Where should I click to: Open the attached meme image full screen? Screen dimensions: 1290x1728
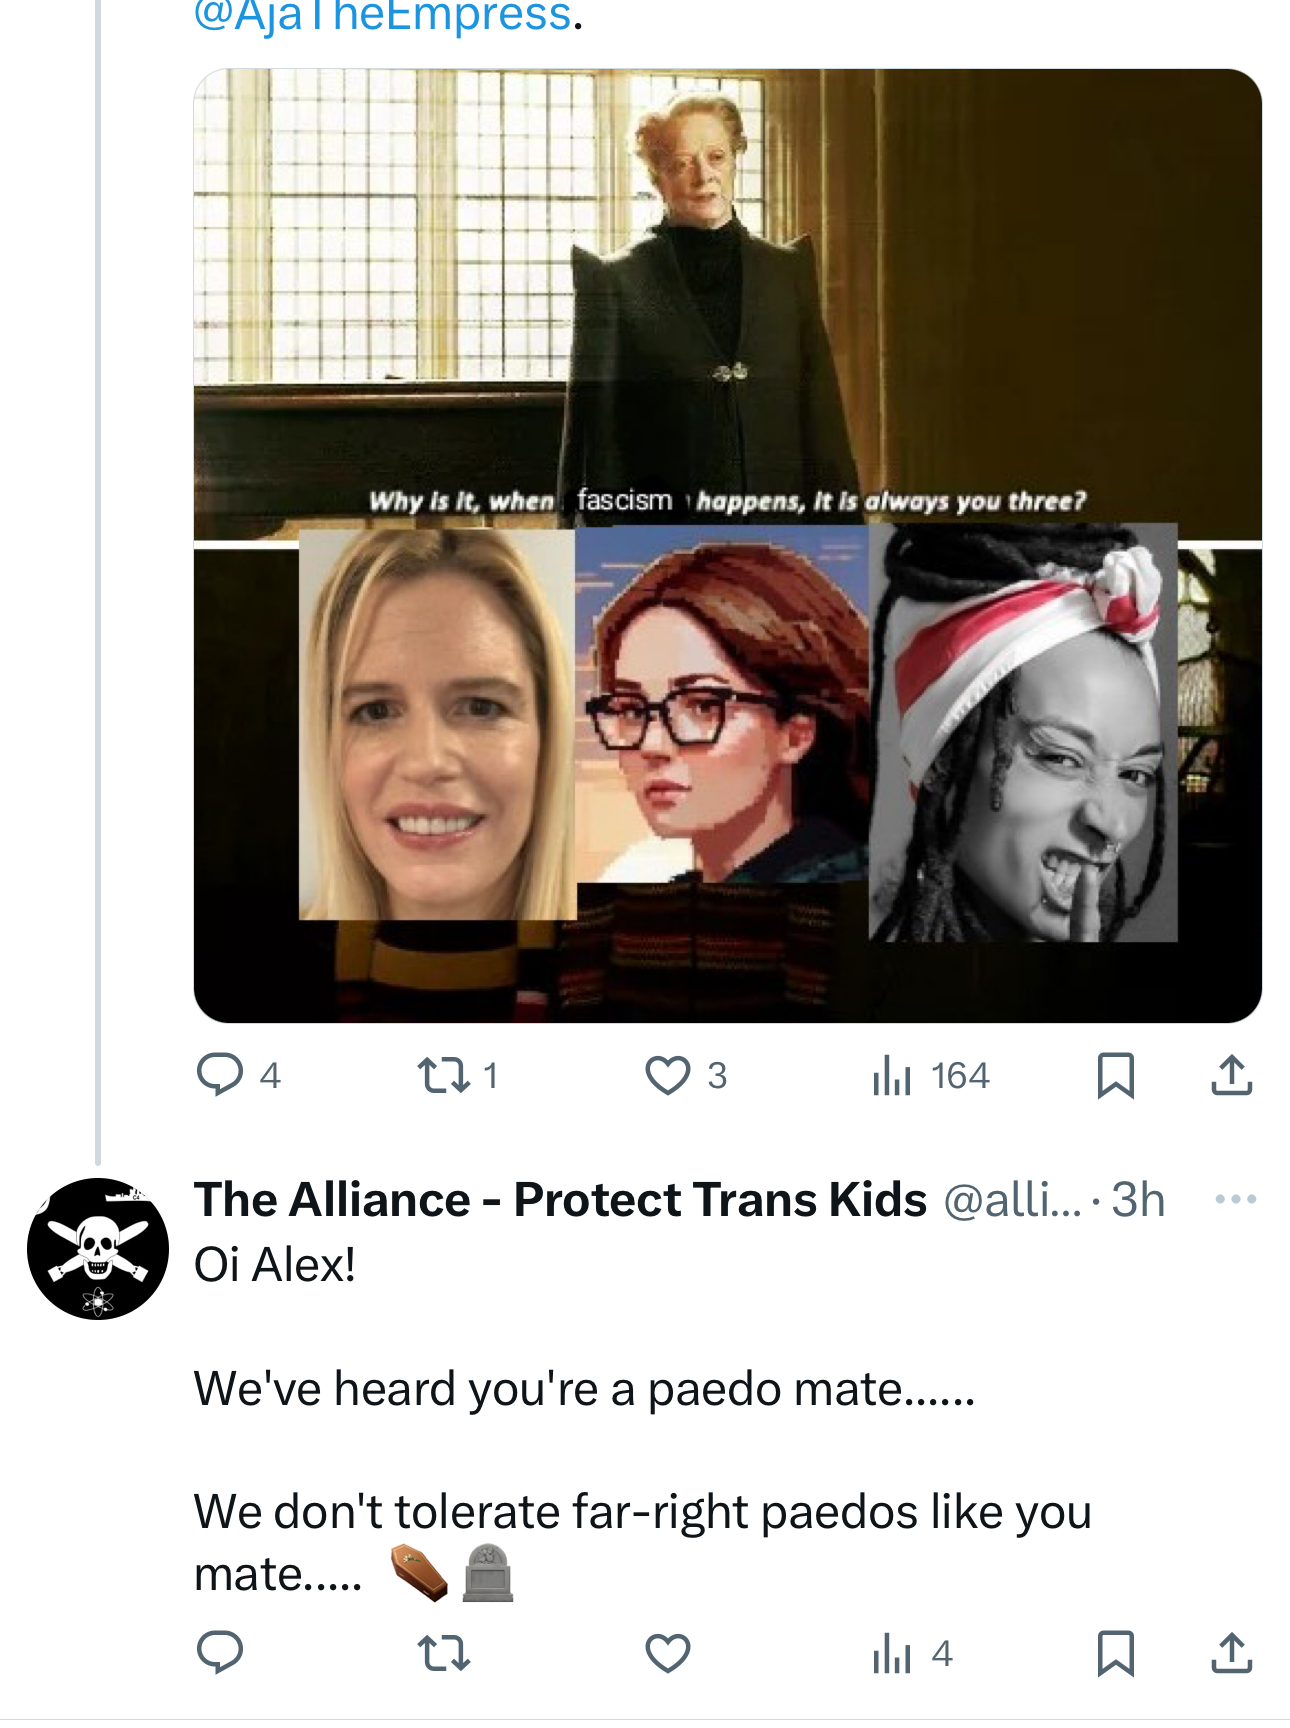[727, 545]
